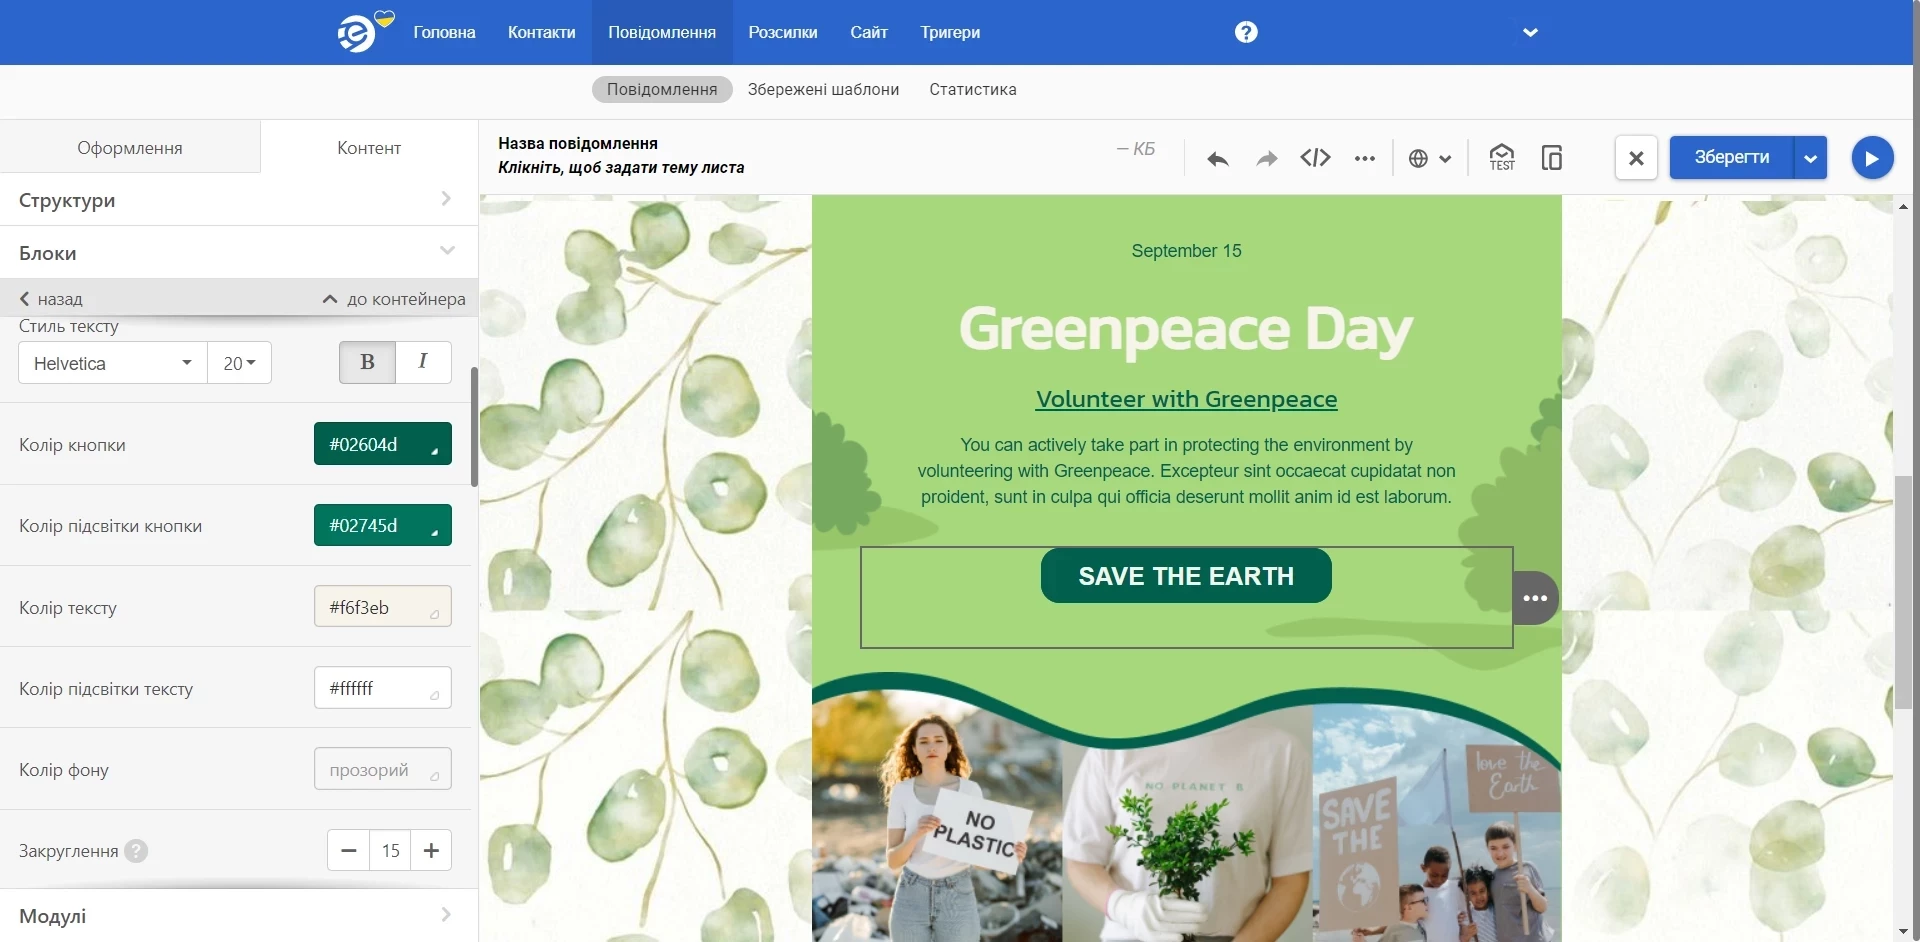Open the HTML code editor icon
The image size is (1920, 942).
click(x=1316, y=158)
